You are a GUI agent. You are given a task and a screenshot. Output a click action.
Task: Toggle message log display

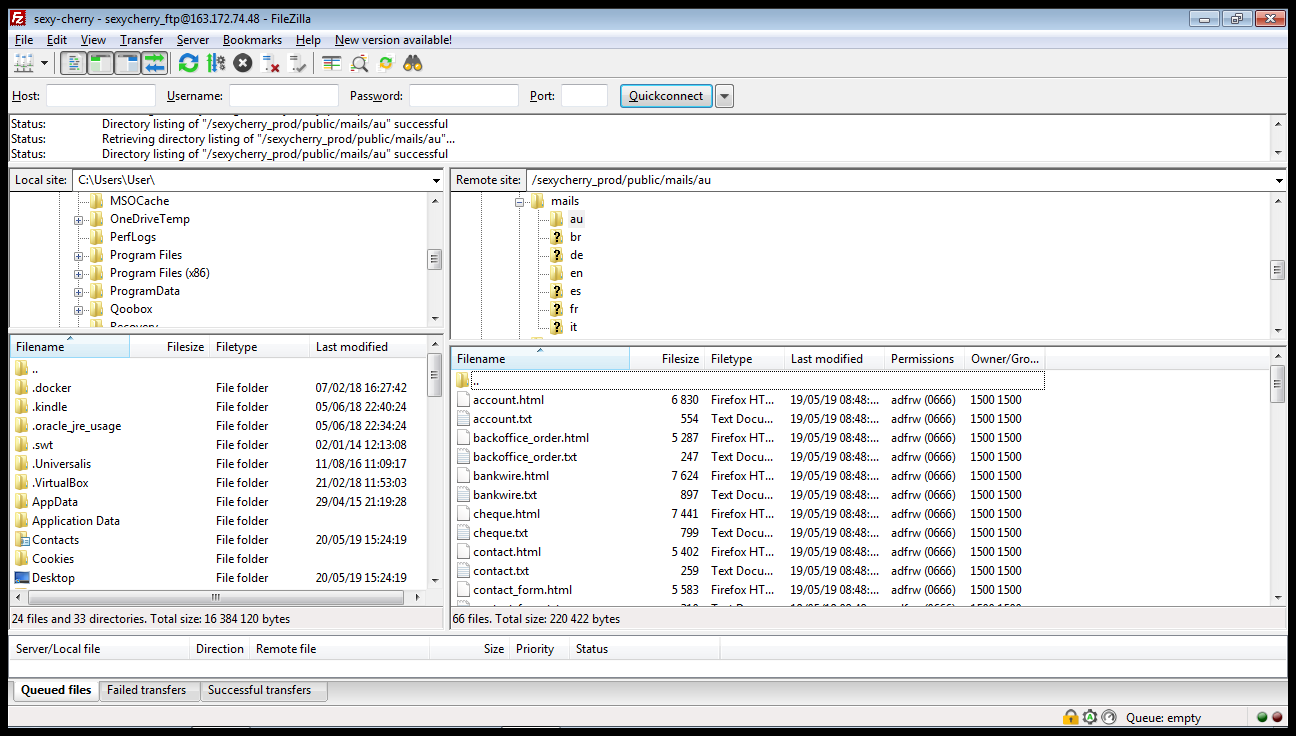pyautogui.click(x=73, y=64)
